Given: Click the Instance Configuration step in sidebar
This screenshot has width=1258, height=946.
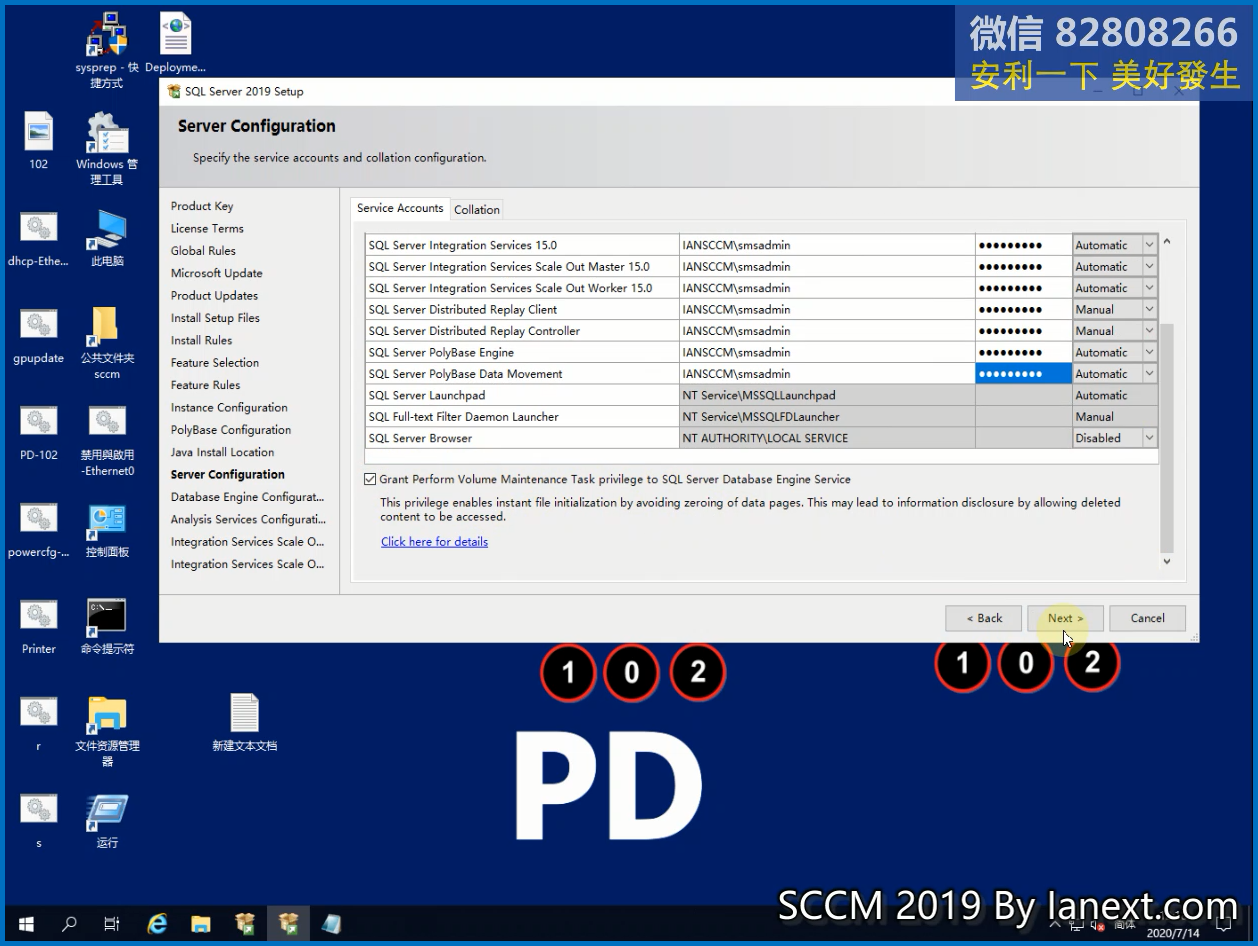Looking at the screenshot, I should click(229, 408).
